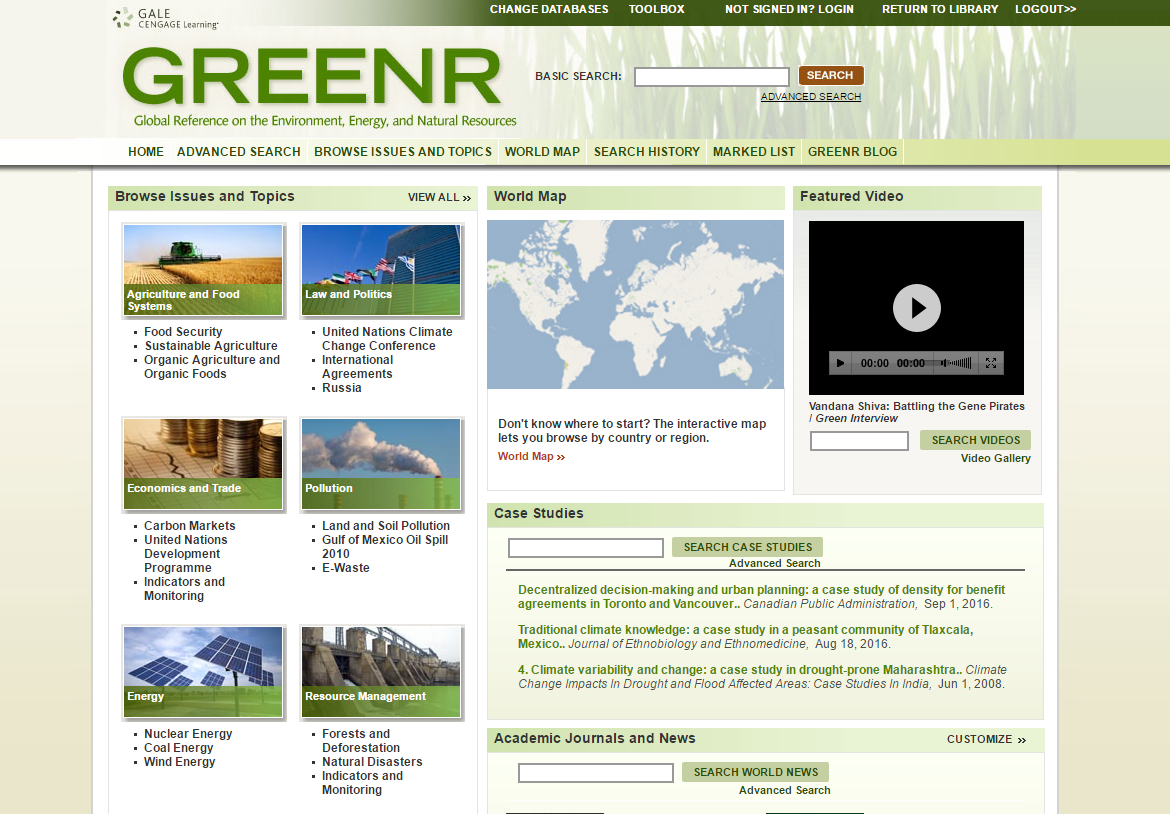Open Gulf of Mexico Oil Spill 2010 link
Image resolution: width=1170 pixels, height=814 pixels.
385,547
